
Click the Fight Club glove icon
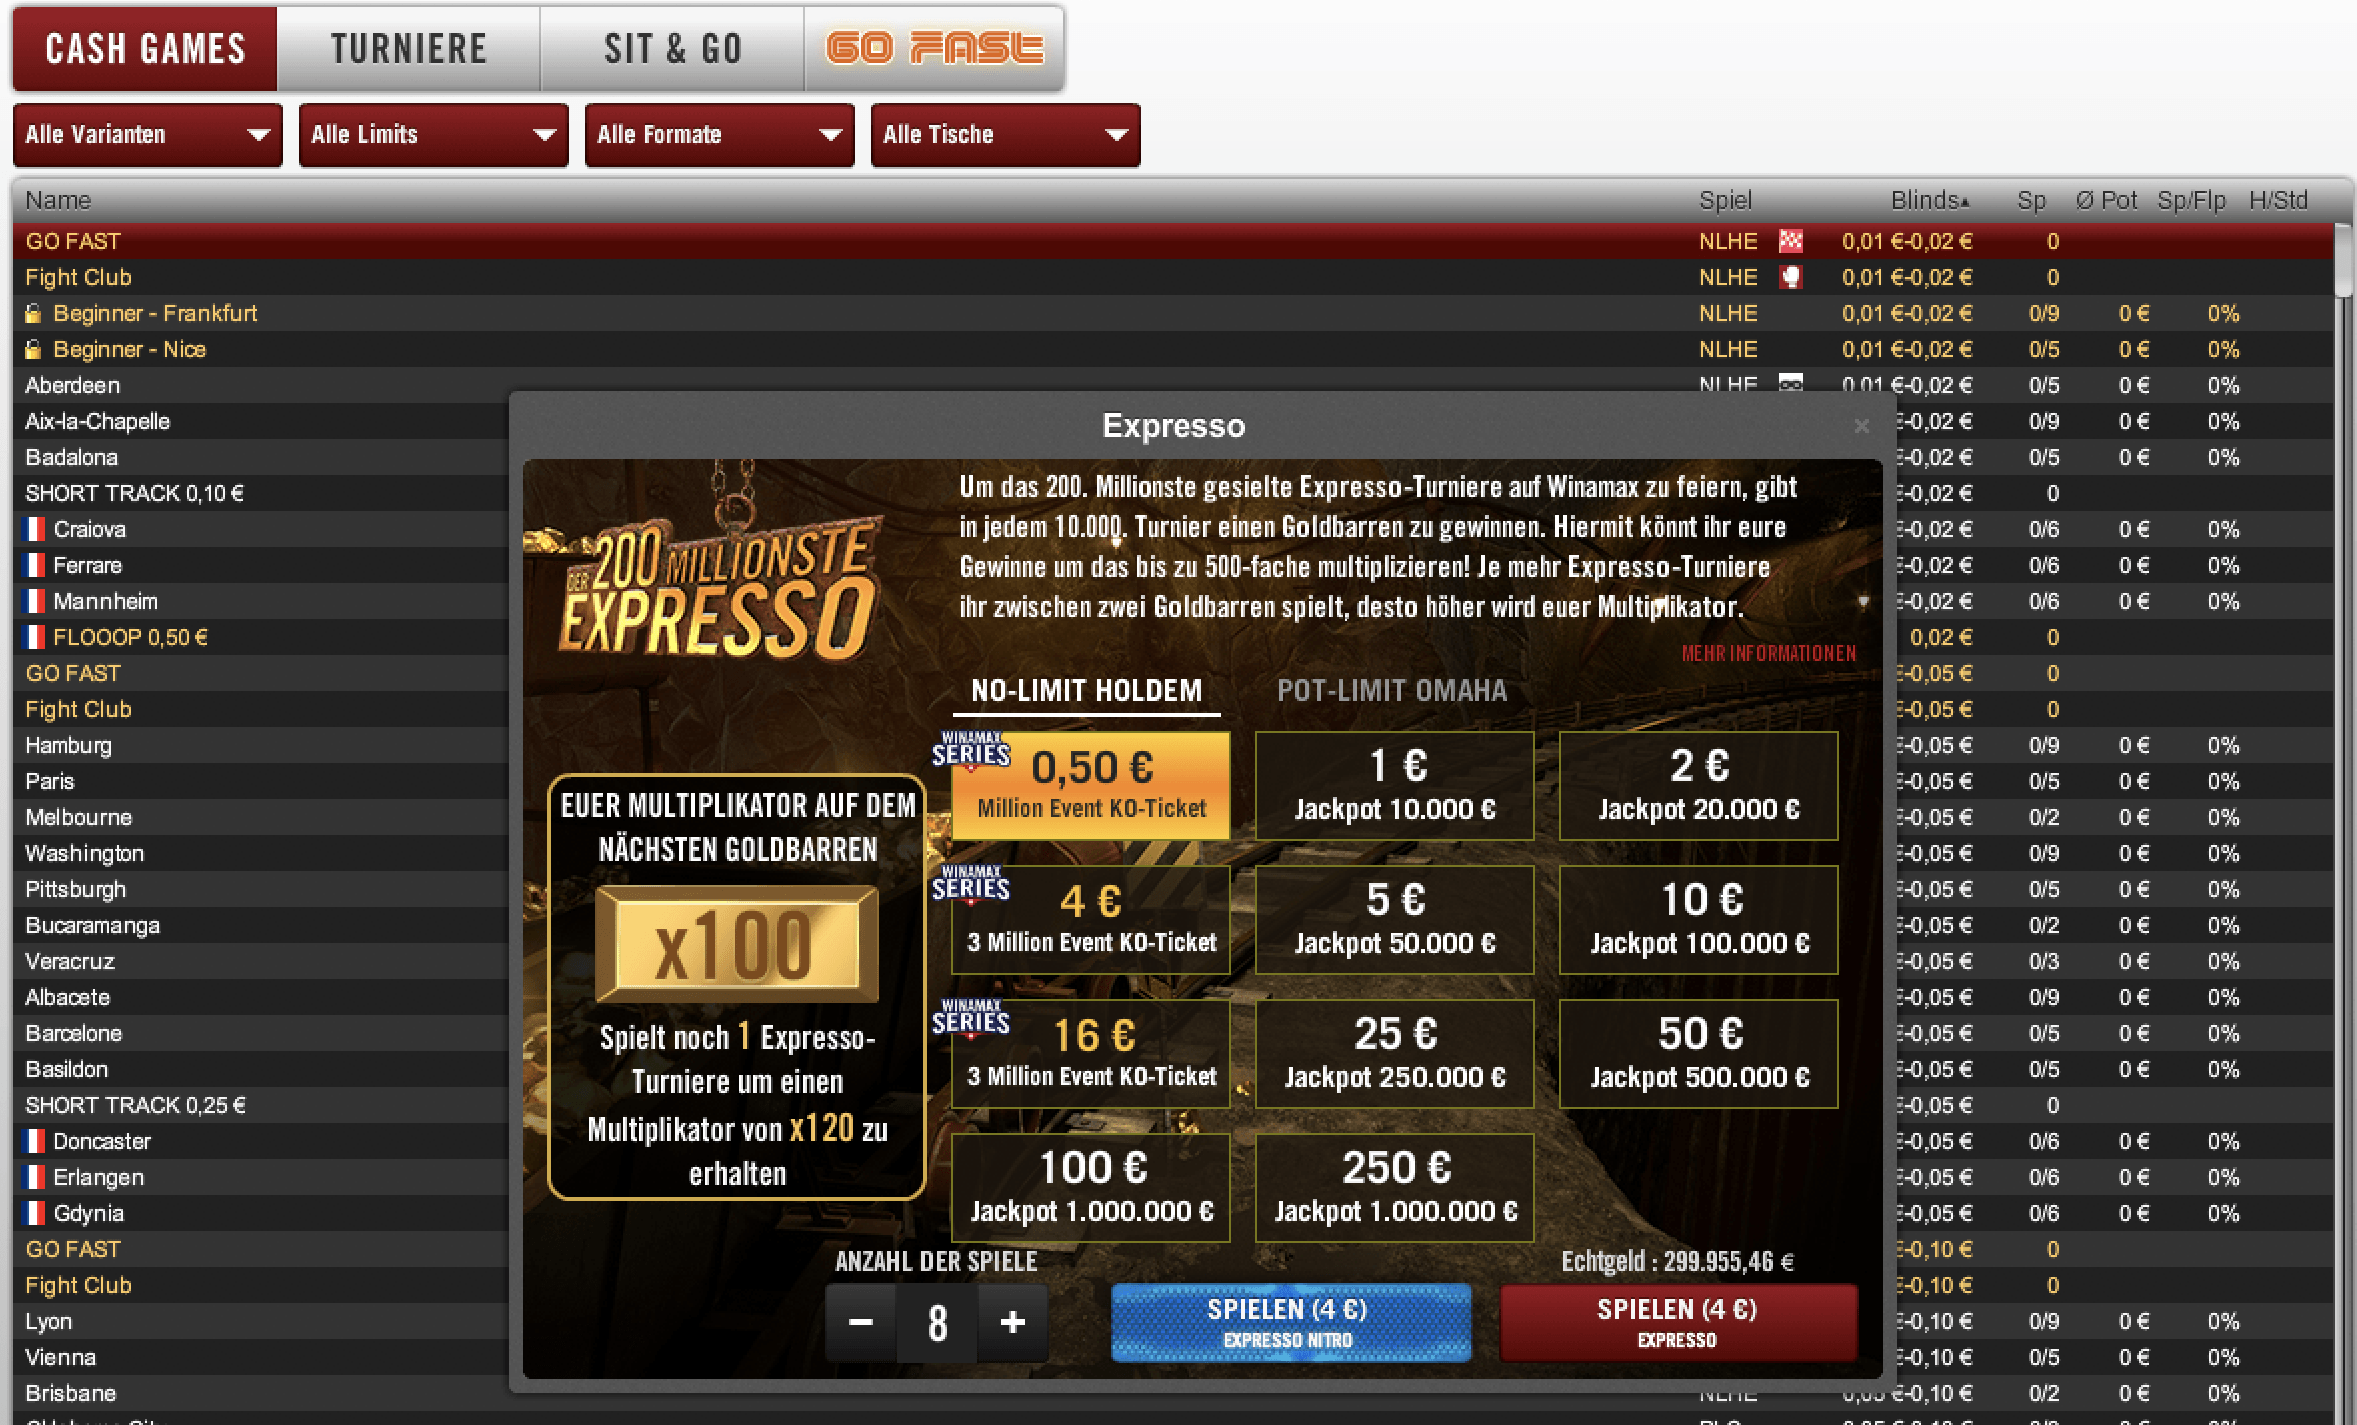point(1790,277)
